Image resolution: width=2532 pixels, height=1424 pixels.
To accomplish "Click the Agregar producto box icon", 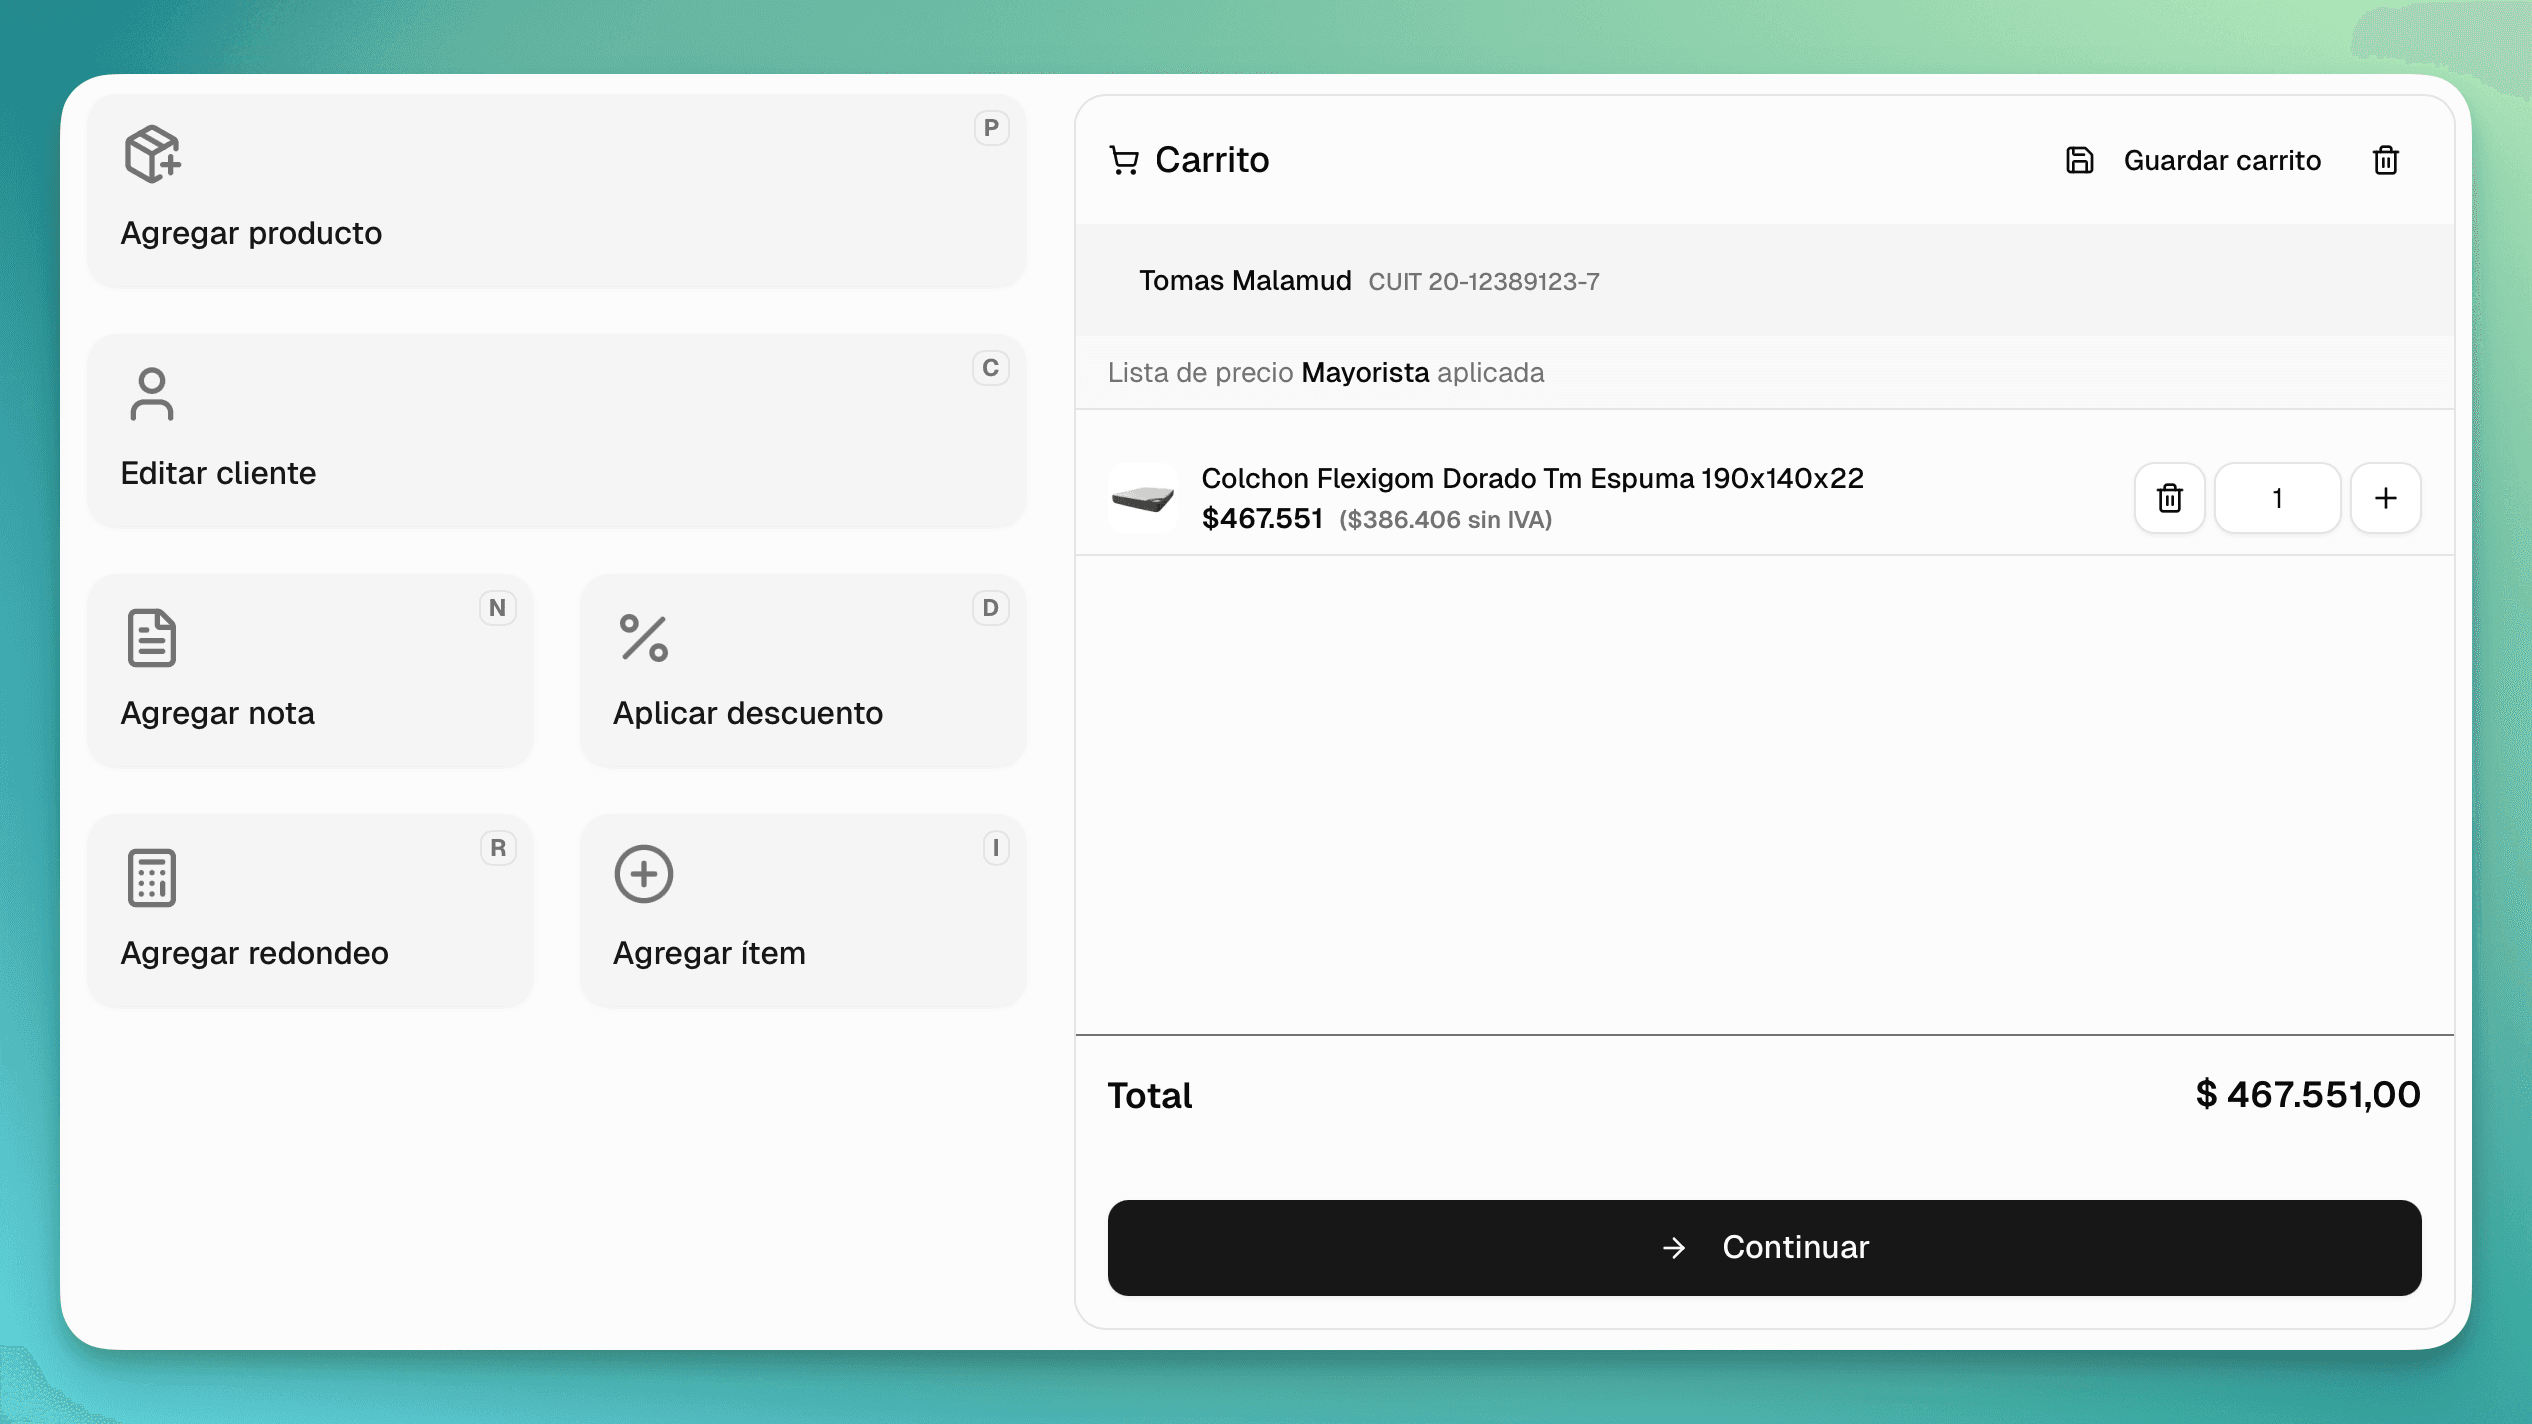I will [x=152, y=154].
